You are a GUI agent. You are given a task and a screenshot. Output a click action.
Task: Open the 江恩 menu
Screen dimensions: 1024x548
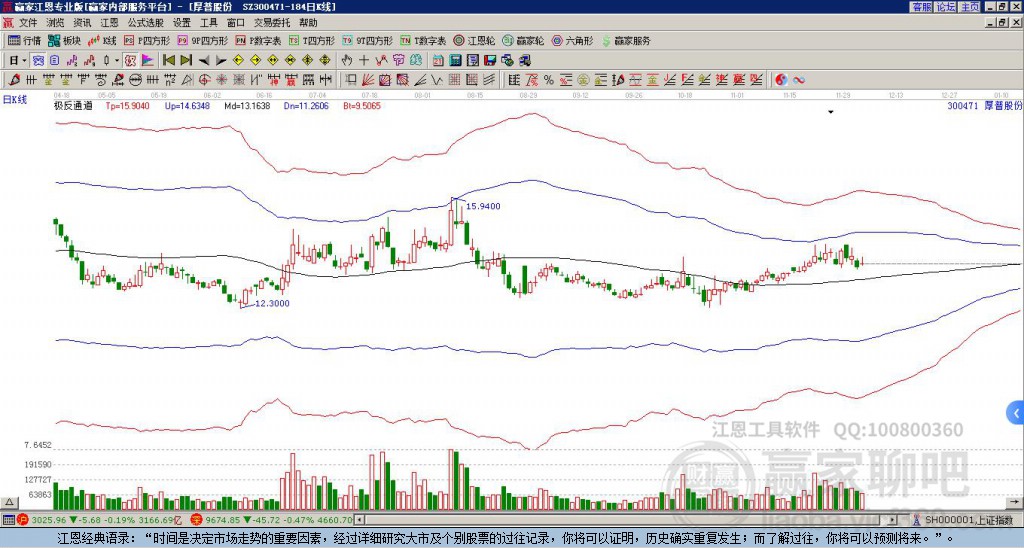click(x=109, y=23)
